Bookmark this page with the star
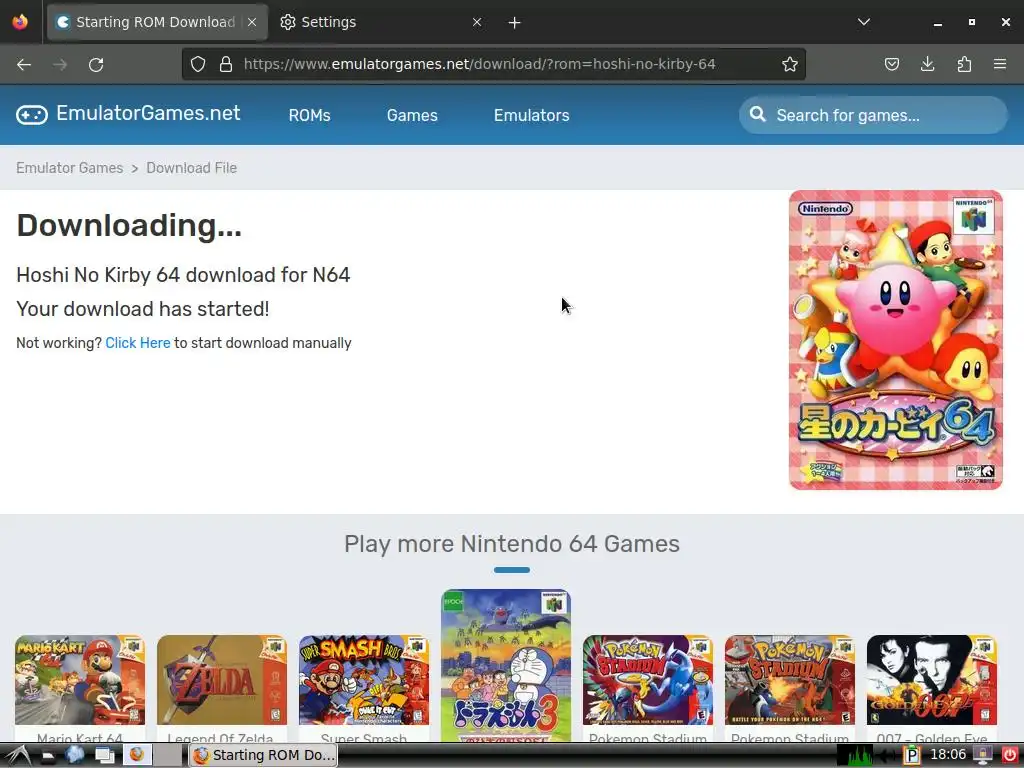Screen dimensions: 1024x768 point(790,64)
